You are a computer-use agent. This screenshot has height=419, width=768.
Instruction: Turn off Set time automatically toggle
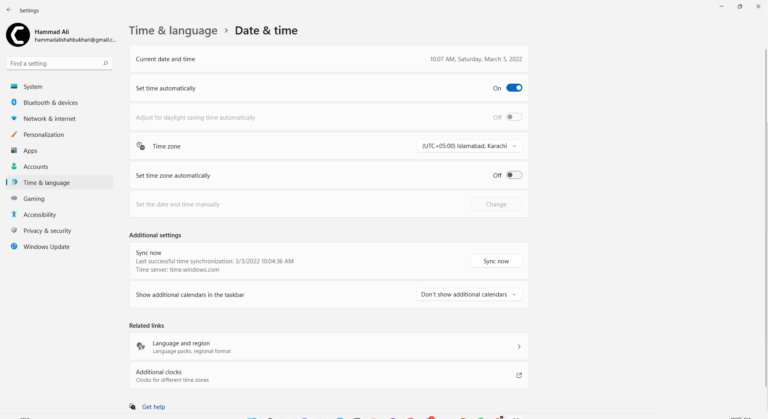(x=514, y=88)
